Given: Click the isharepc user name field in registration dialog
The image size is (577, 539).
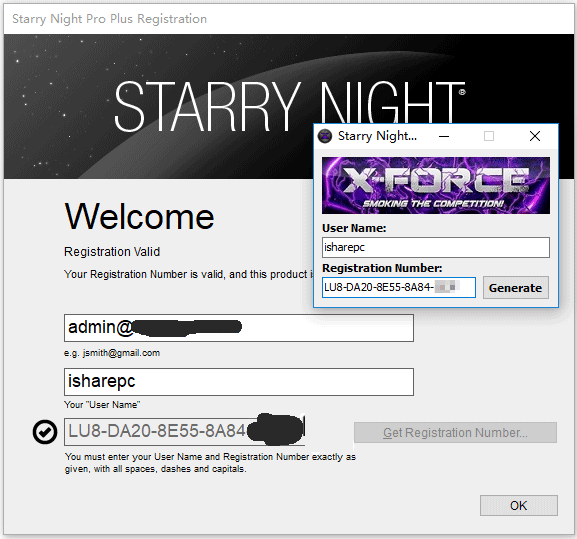Looking at the screenshot, I should [239, 382].
